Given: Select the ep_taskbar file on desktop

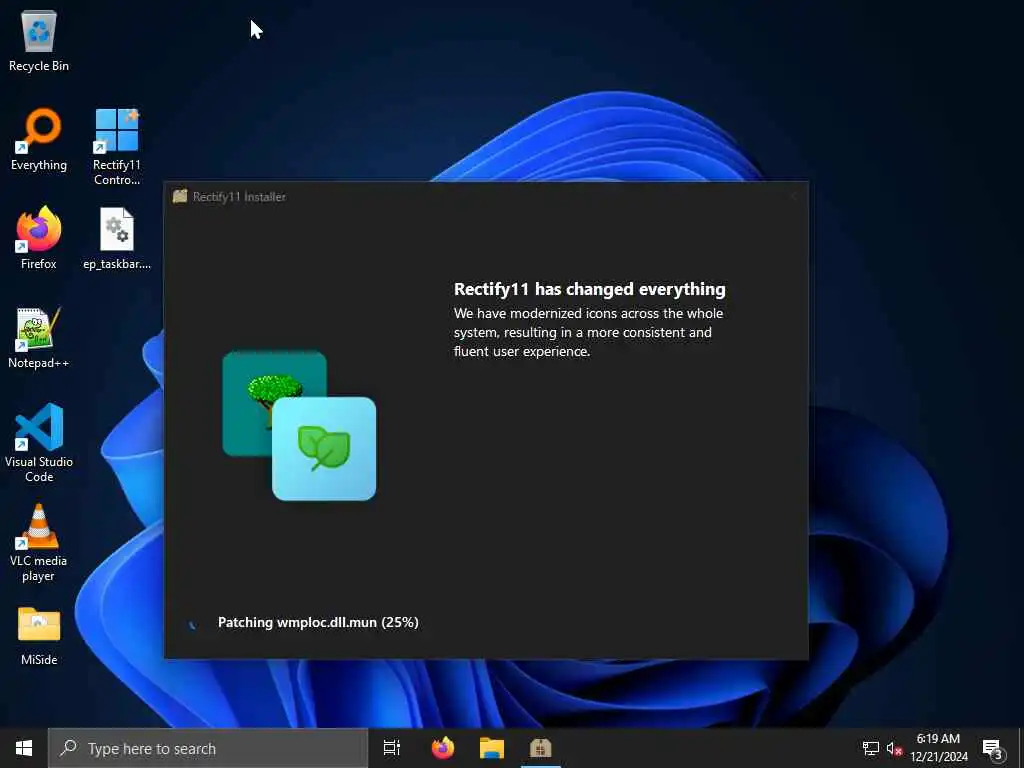Looking at the screenshot, I should [x=117, y=238].
